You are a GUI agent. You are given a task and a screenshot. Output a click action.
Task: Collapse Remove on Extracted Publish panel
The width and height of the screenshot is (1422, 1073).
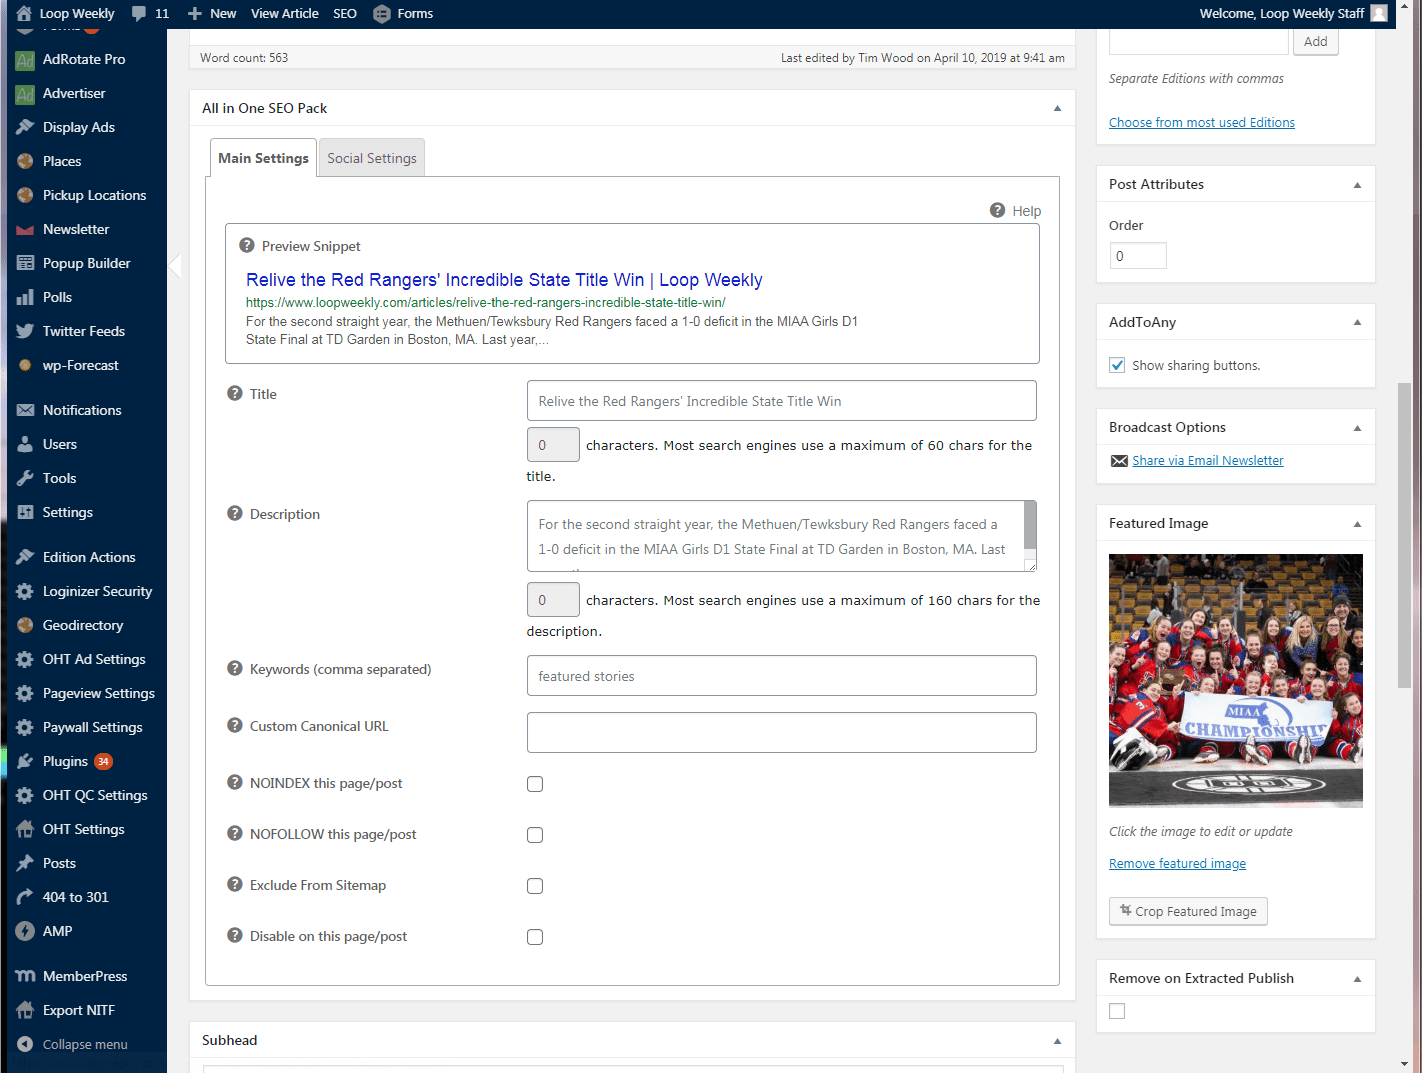pyautogui.click(x=1357, y=979)
